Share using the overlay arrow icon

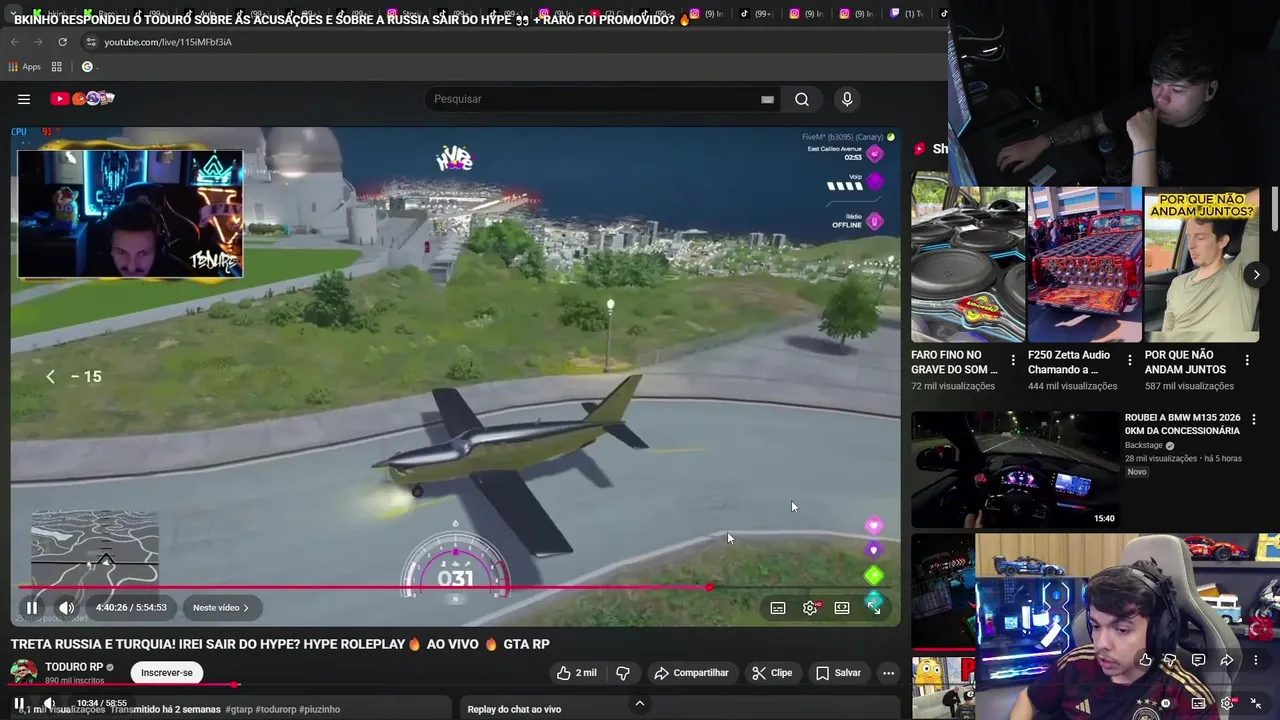click(1226, 660)
